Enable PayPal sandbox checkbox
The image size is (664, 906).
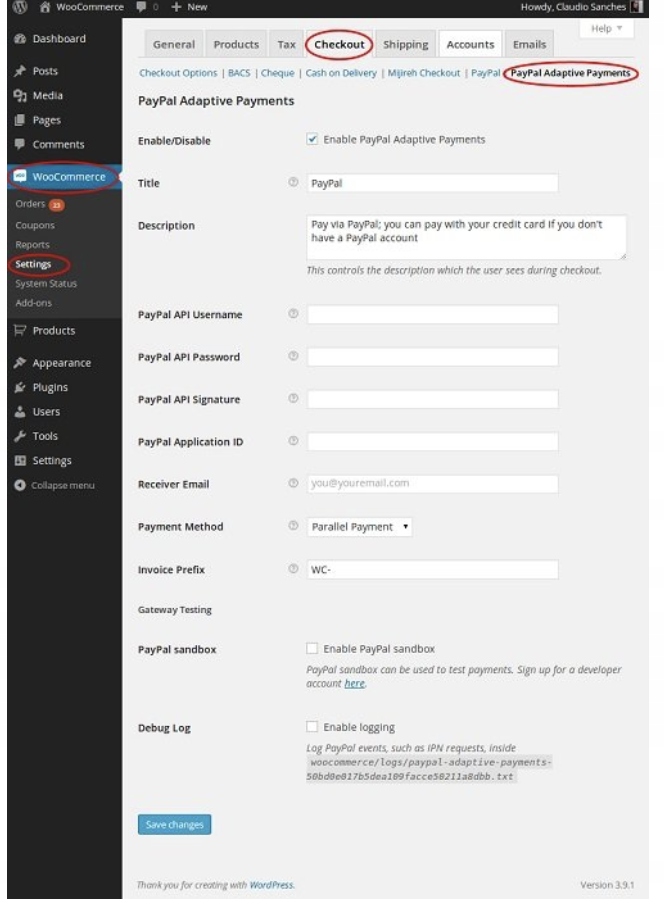[312, 649]
